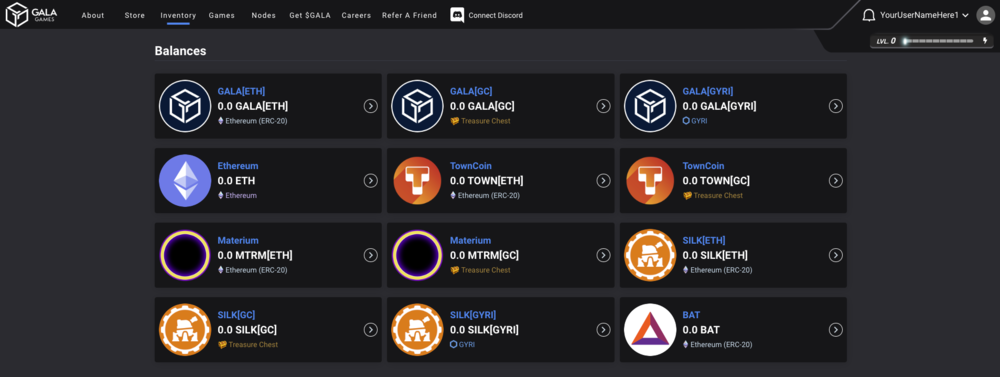The image size is (1000, 377).
Task: Open SILK[GYRI] details arrow
Action: (x=603, y=330)
